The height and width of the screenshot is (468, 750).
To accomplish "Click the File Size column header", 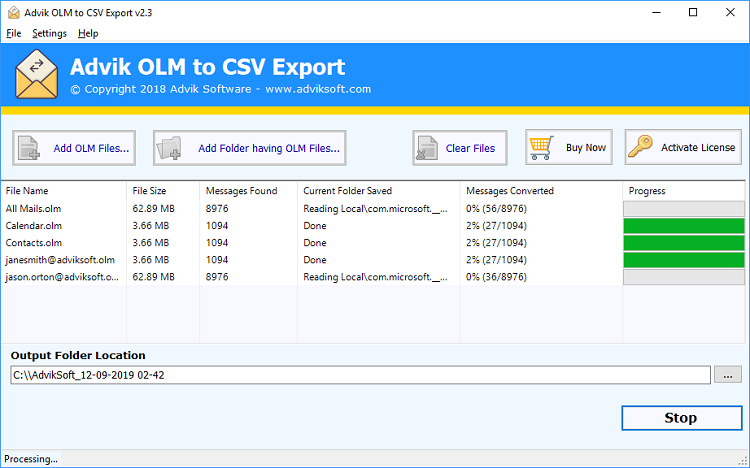I will [x=163, y=190].
